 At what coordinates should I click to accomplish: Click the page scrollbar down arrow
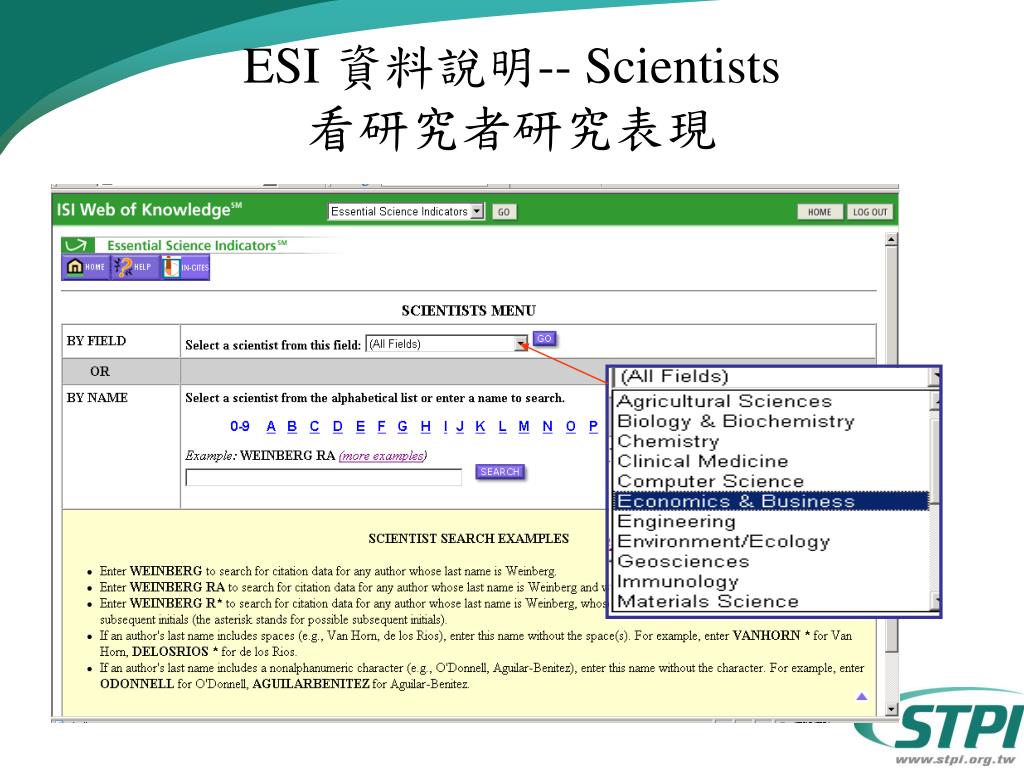(x=891, y=709)
